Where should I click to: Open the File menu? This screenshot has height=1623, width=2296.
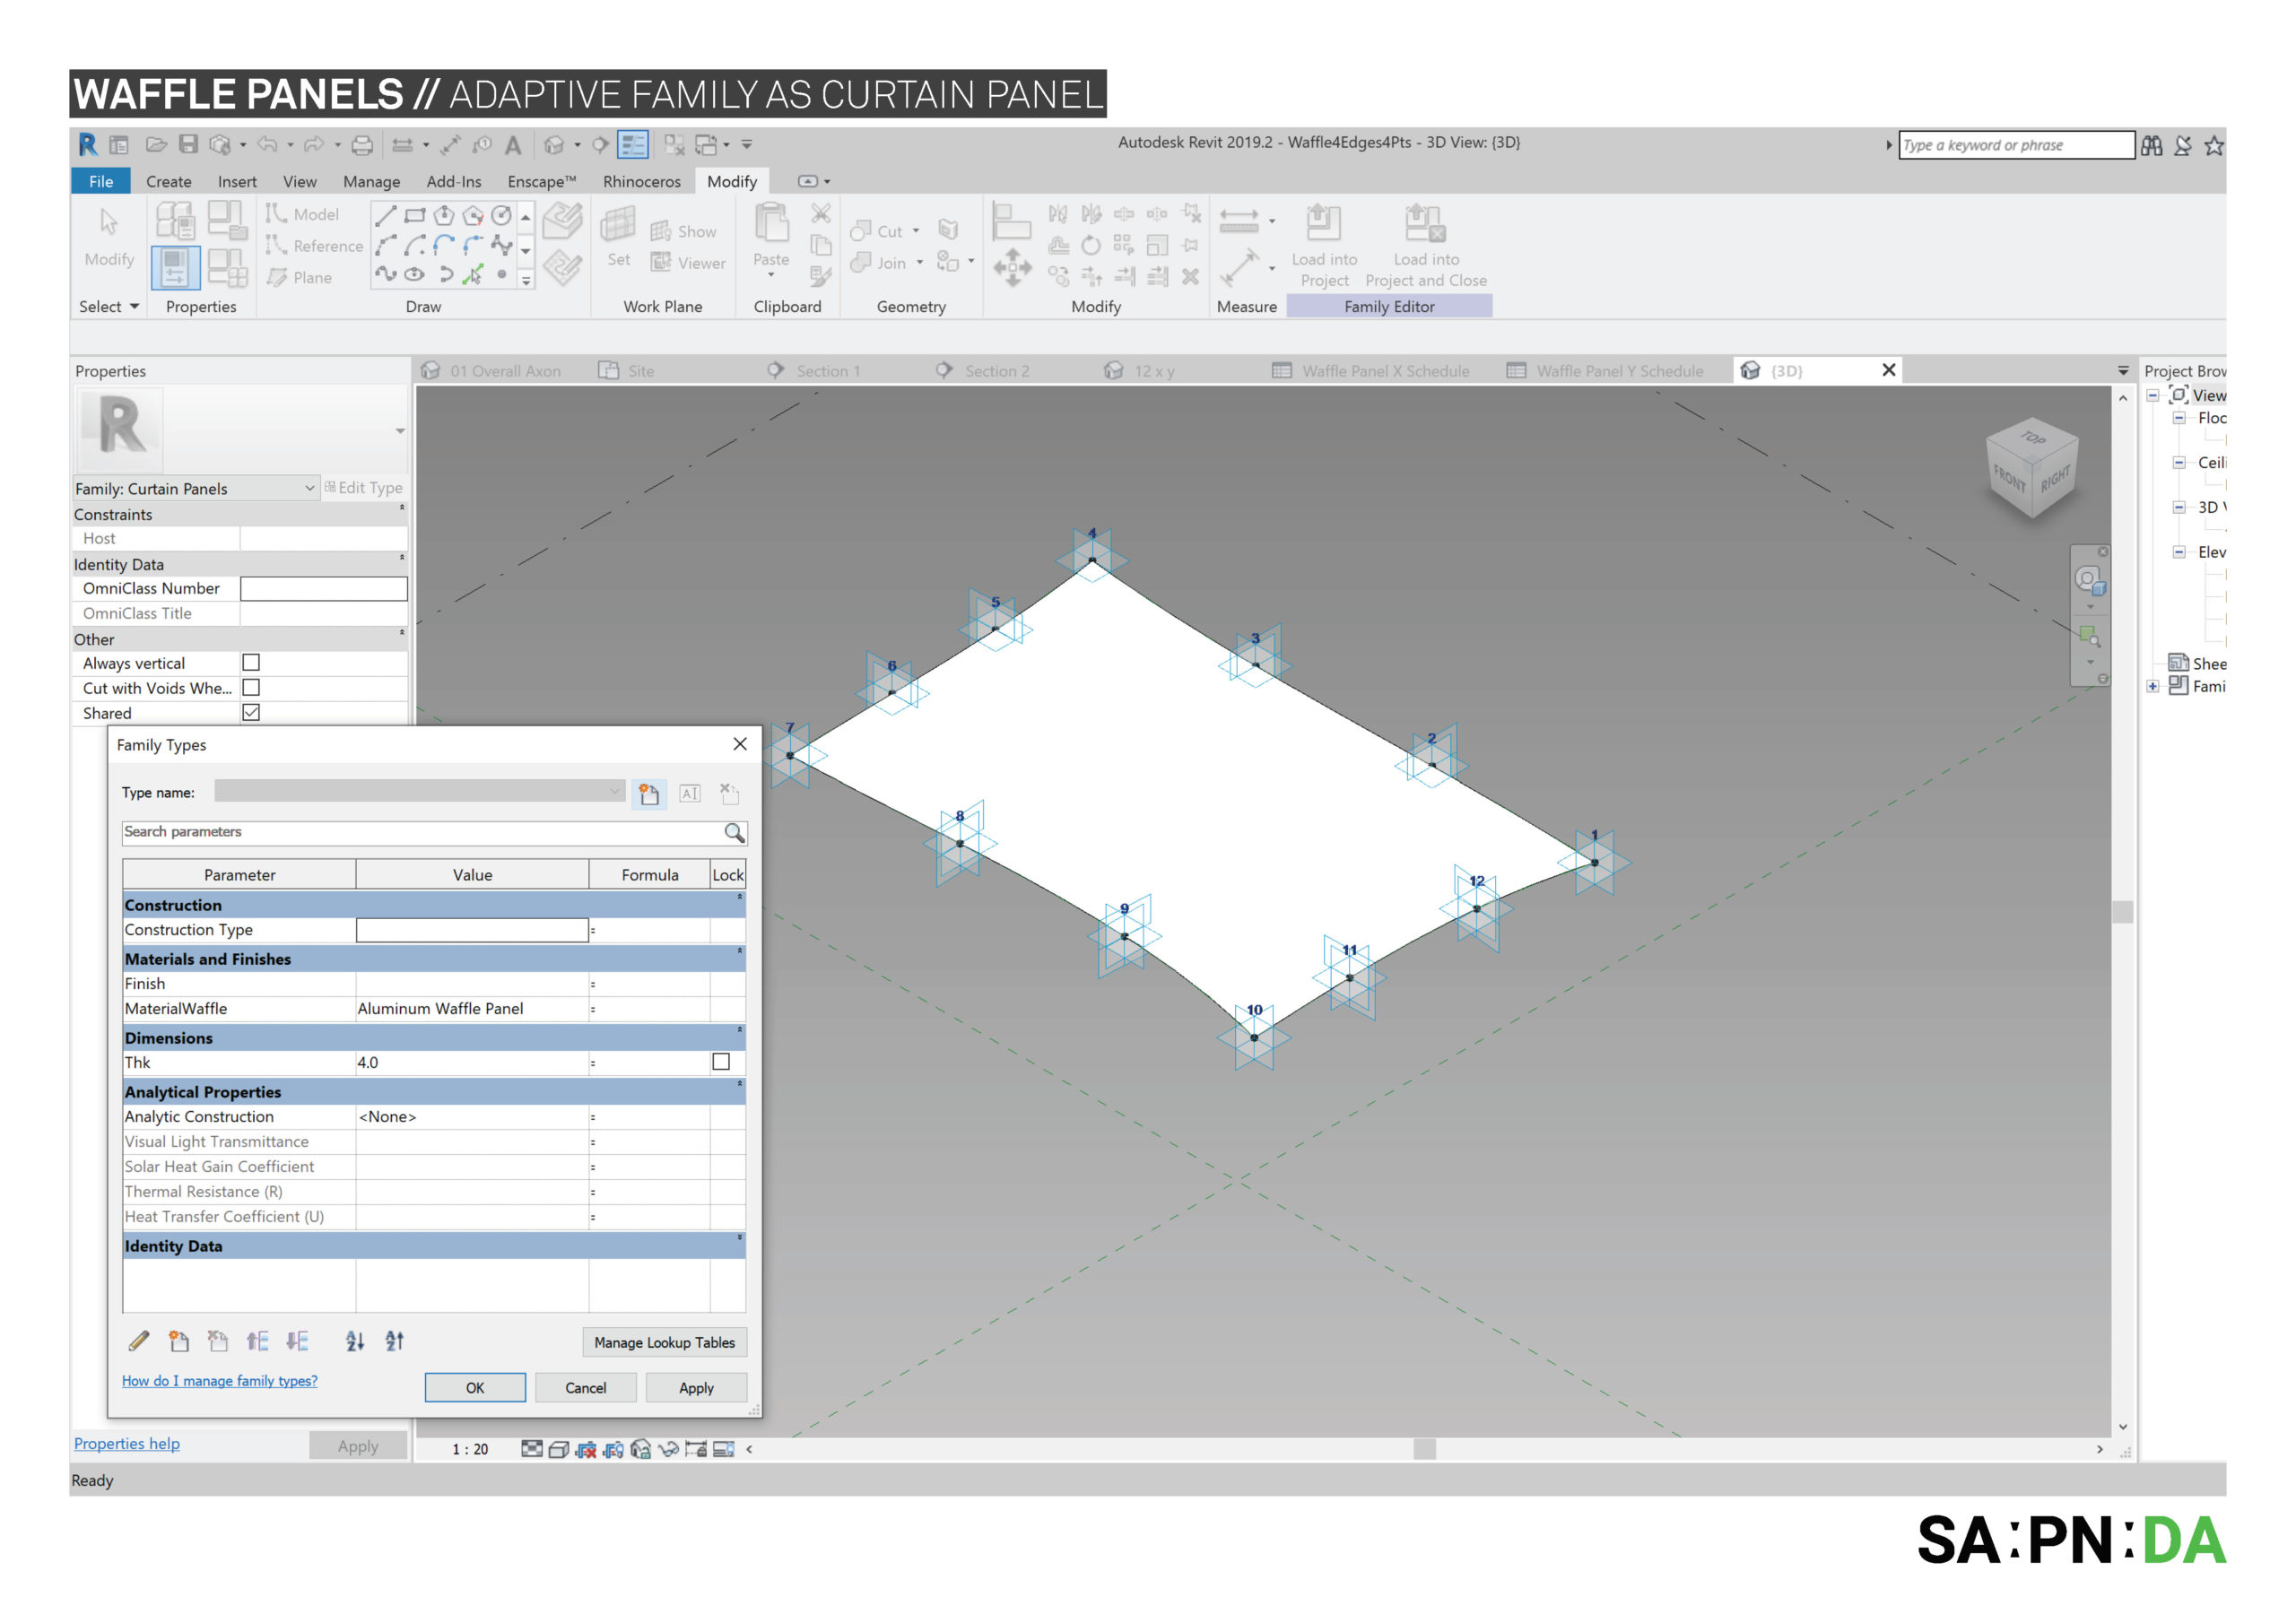pyautogui.click(x=101, y=181)
